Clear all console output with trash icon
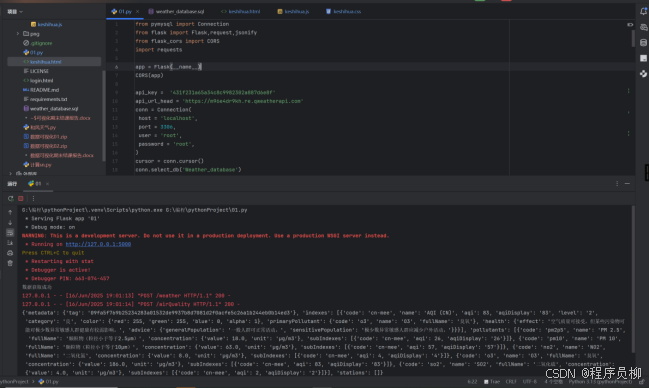This screenshot has width=650, height=388. [x=10, y=263]
